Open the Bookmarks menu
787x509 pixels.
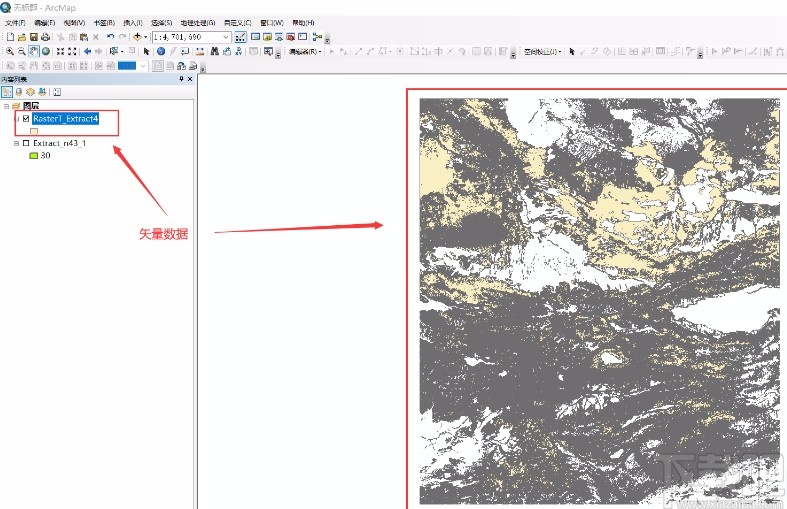point(104,23)
